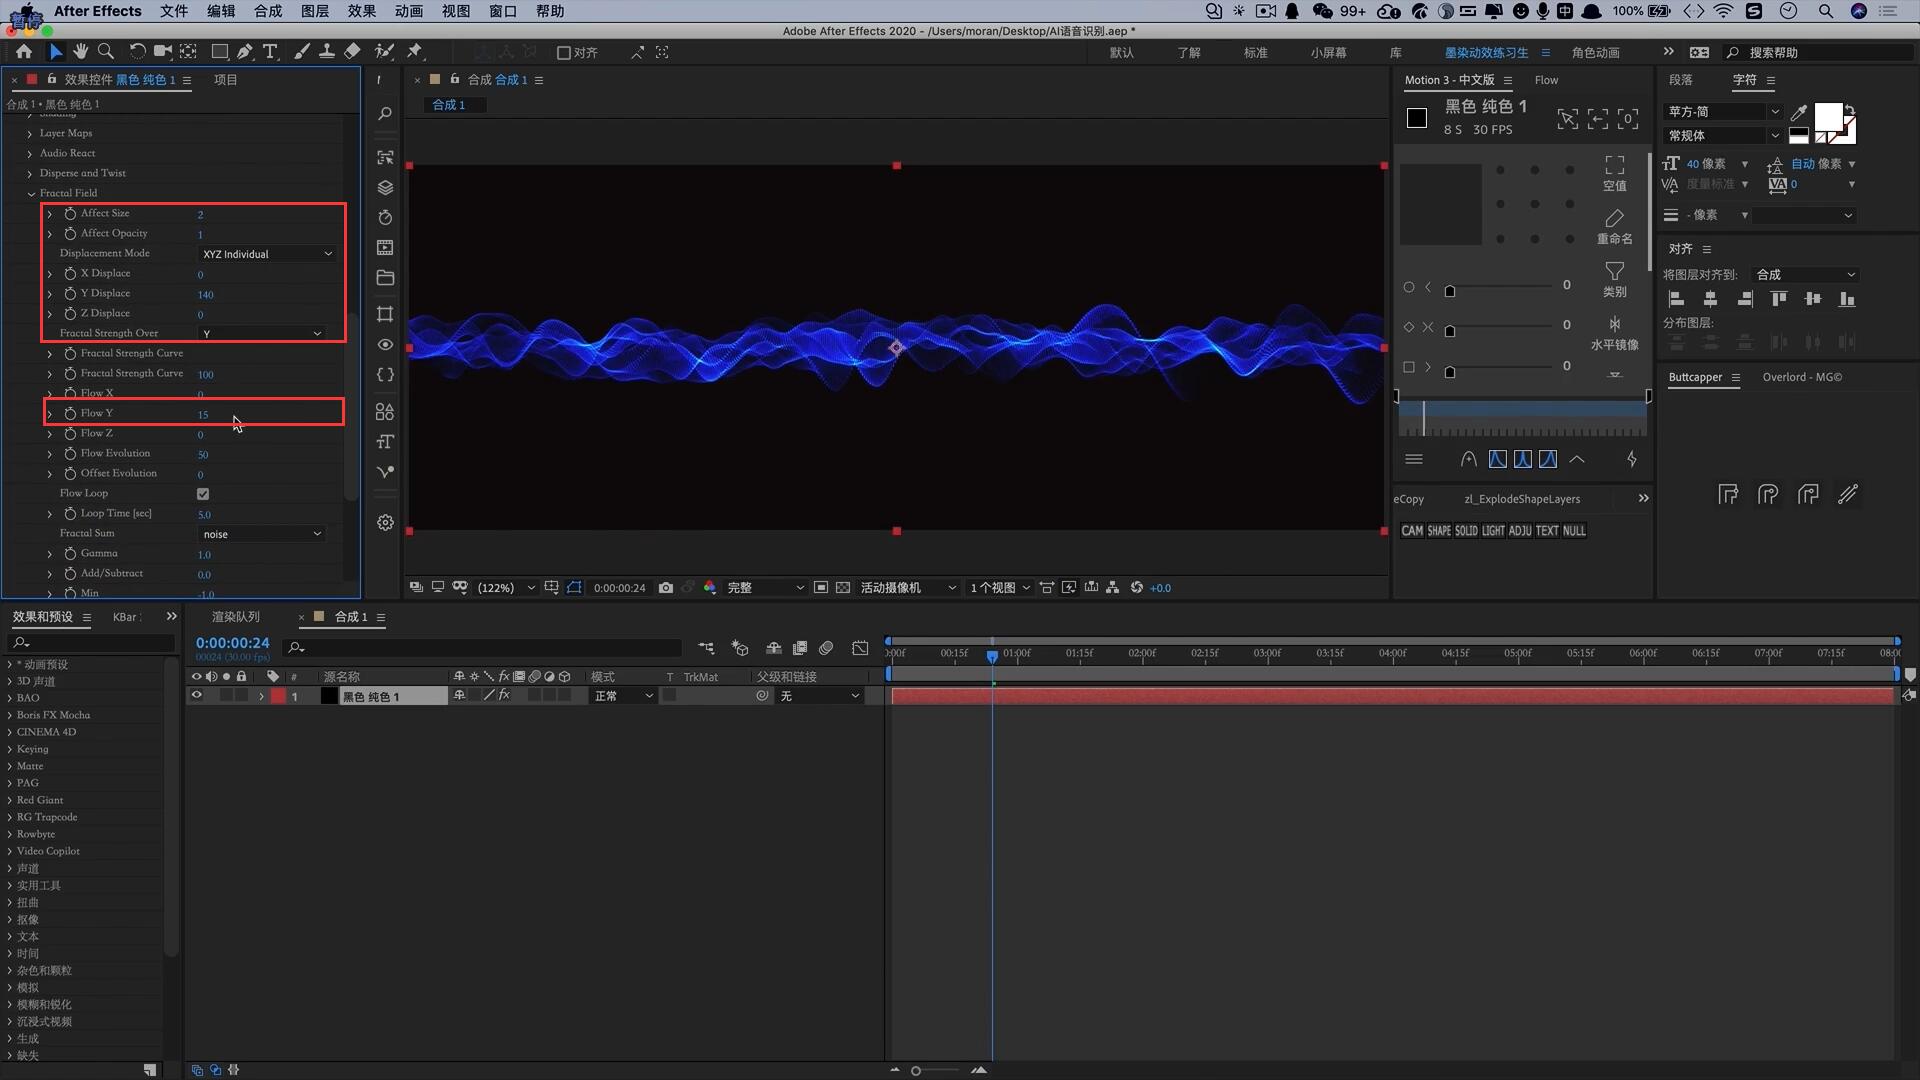The height and width of the screenshot is (1080, 1920).
Task: Select the Zoom magnifier tool
Action: (x=105, y=52)
